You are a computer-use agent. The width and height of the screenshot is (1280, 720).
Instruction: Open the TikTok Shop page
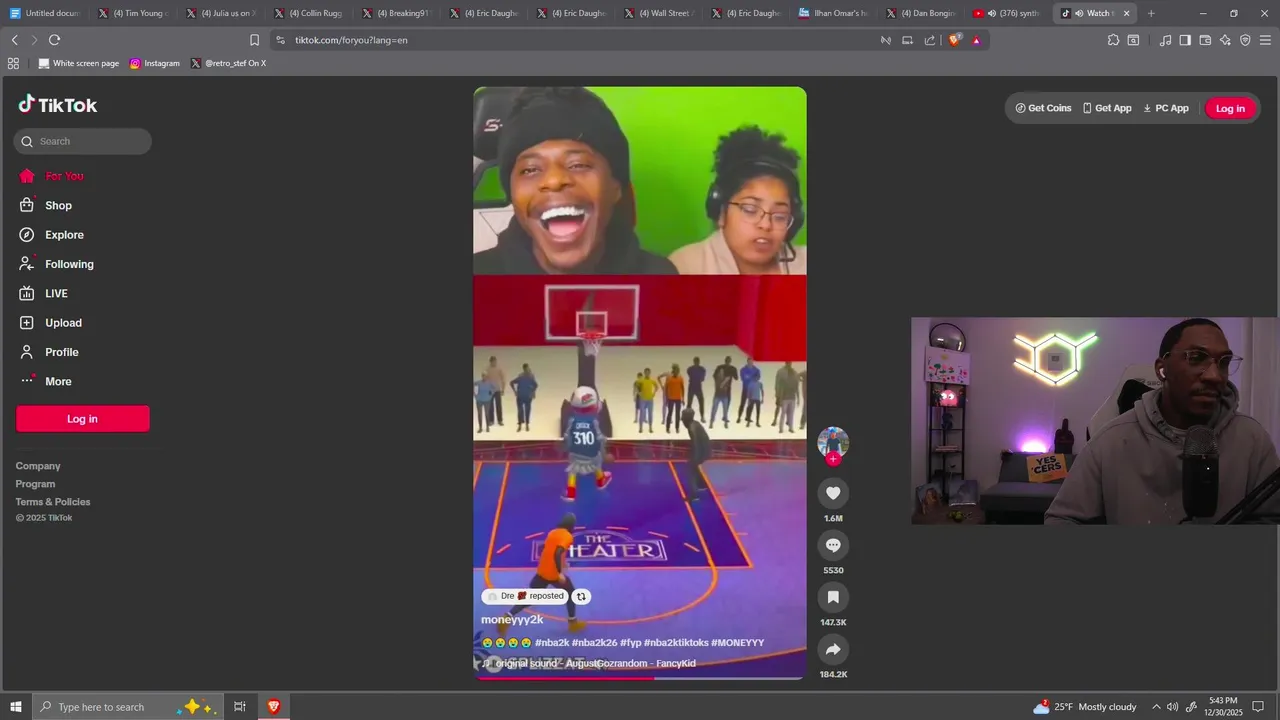click(x=46, y=205)
